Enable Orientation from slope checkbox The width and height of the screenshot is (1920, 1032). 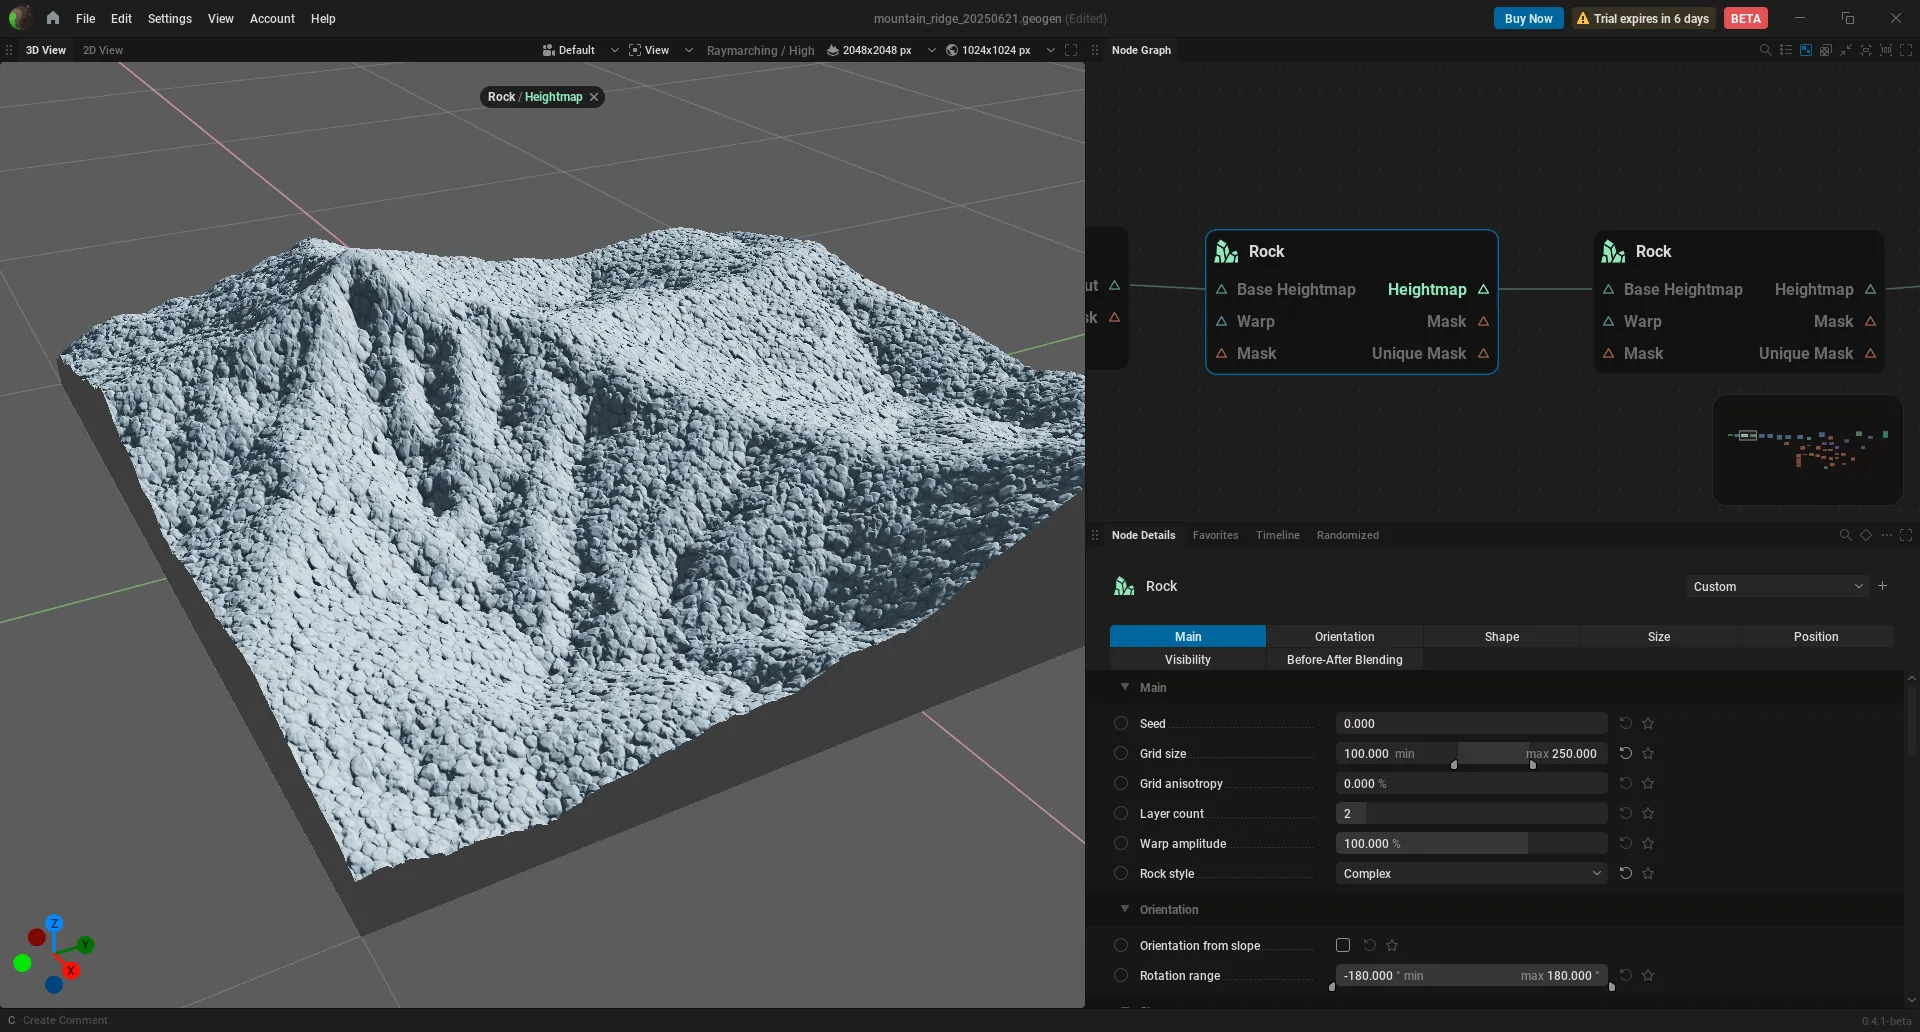tap(1343, 945)
